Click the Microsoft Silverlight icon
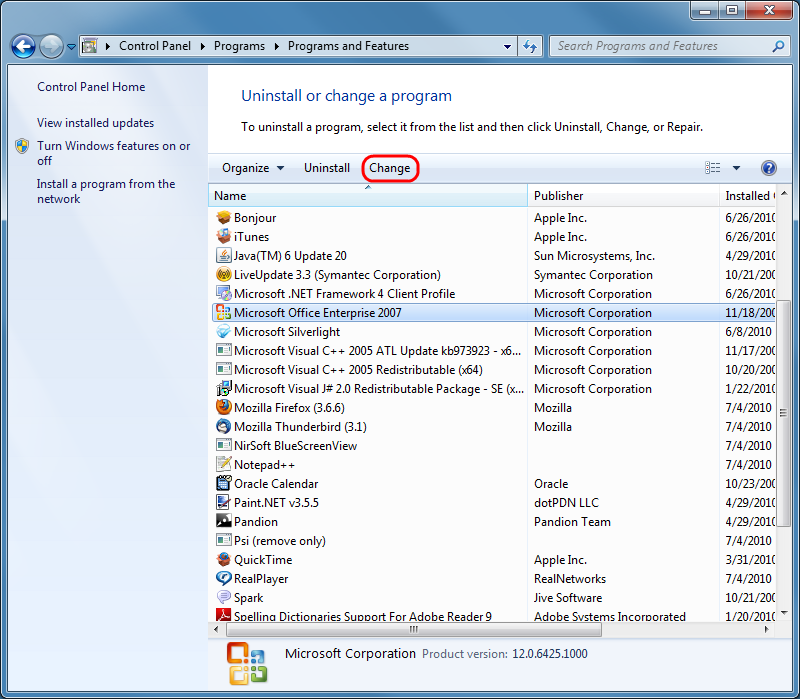The height and width of the screenshot is (699, 800). tap(223, 332)
